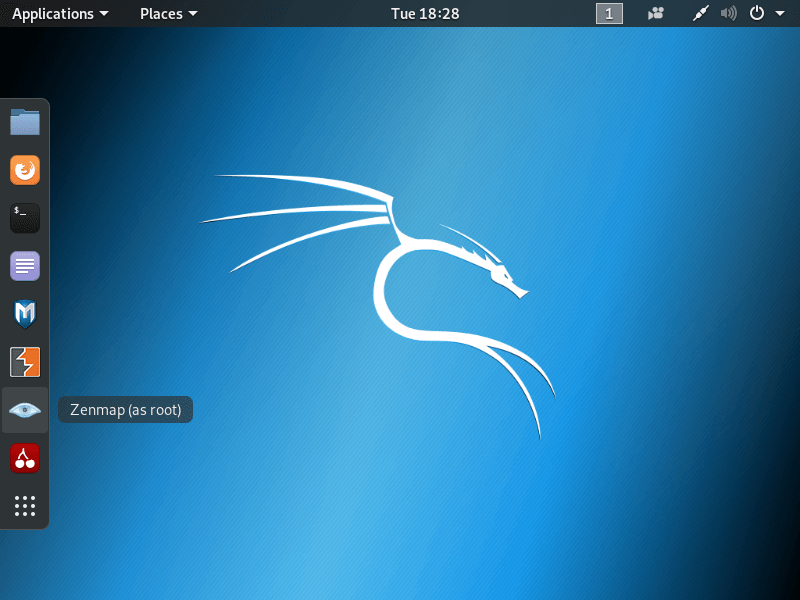Open the Files folder from the dock
Viewport: 800px width, 600px height.
coord(24,122)
